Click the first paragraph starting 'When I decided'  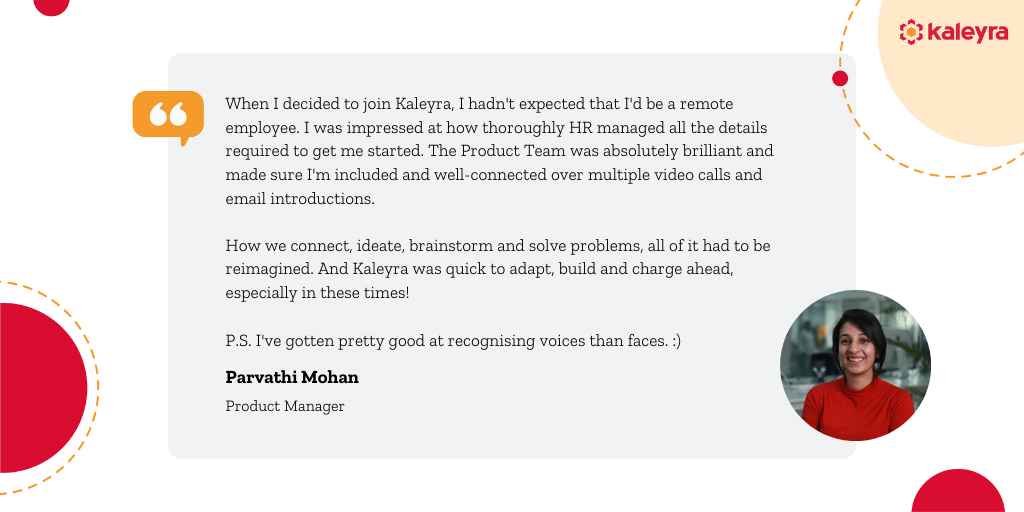500,151
